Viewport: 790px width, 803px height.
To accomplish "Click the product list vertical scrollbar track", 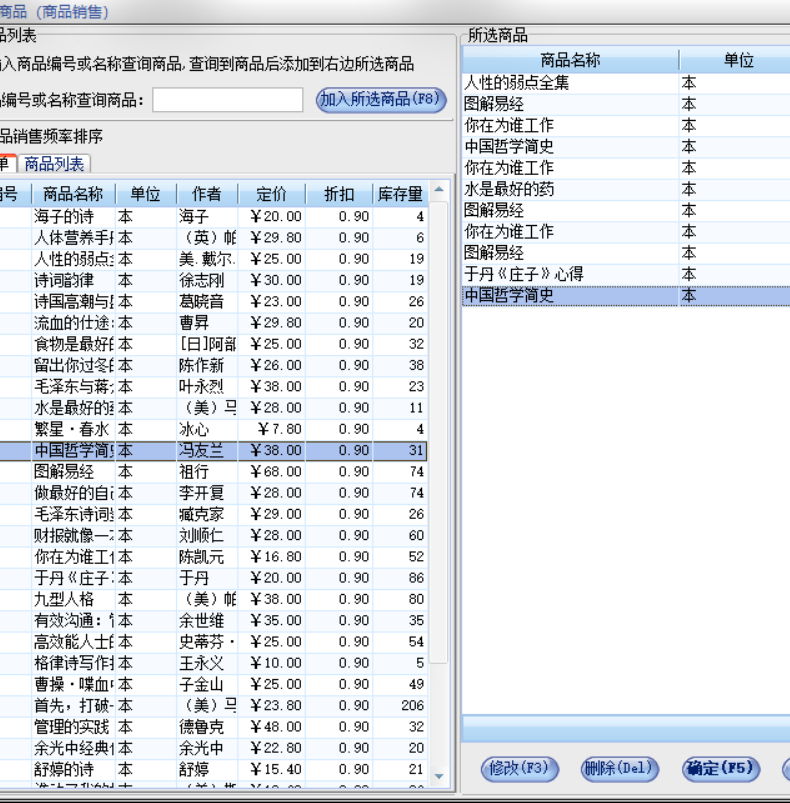I will coord(438,481).
